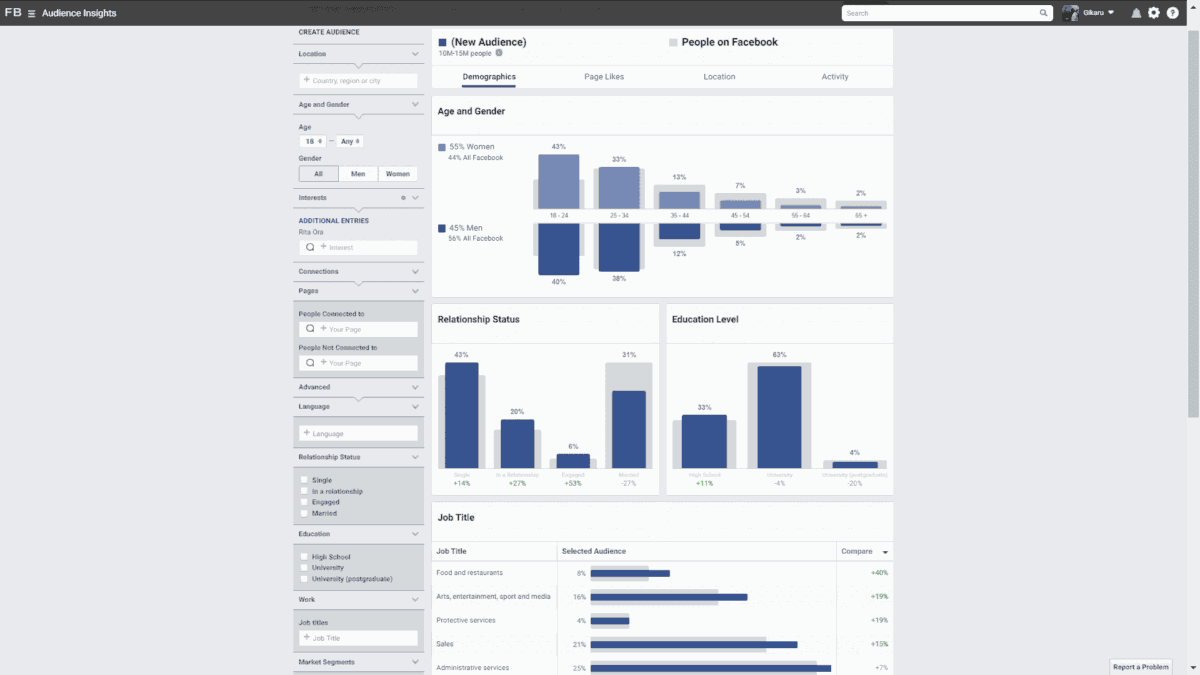Focus the Country, region or city field
1200x675 pixels.
[358, 80]
